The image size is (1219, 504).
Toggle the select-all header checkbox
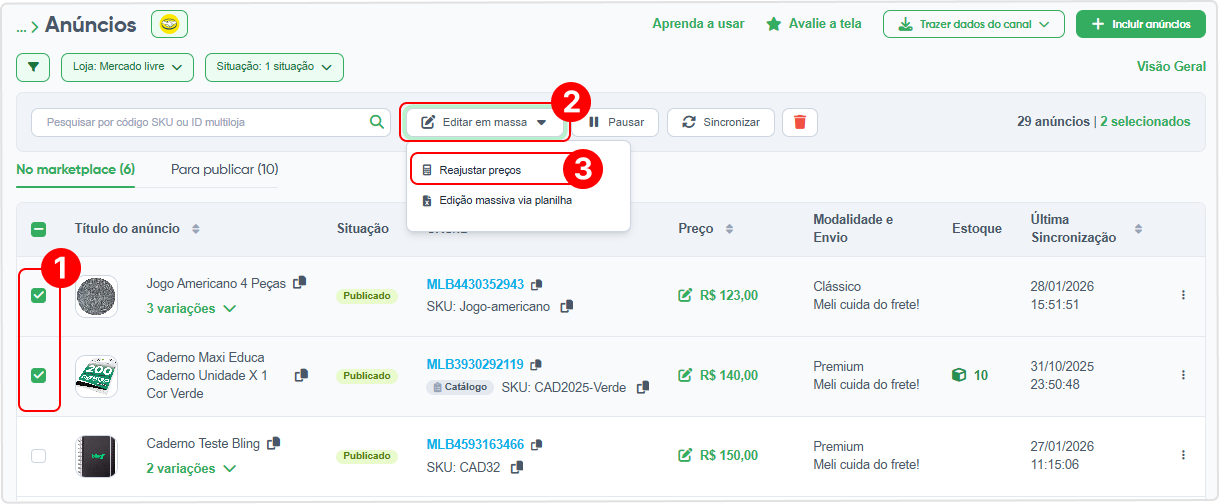(39, 229)
